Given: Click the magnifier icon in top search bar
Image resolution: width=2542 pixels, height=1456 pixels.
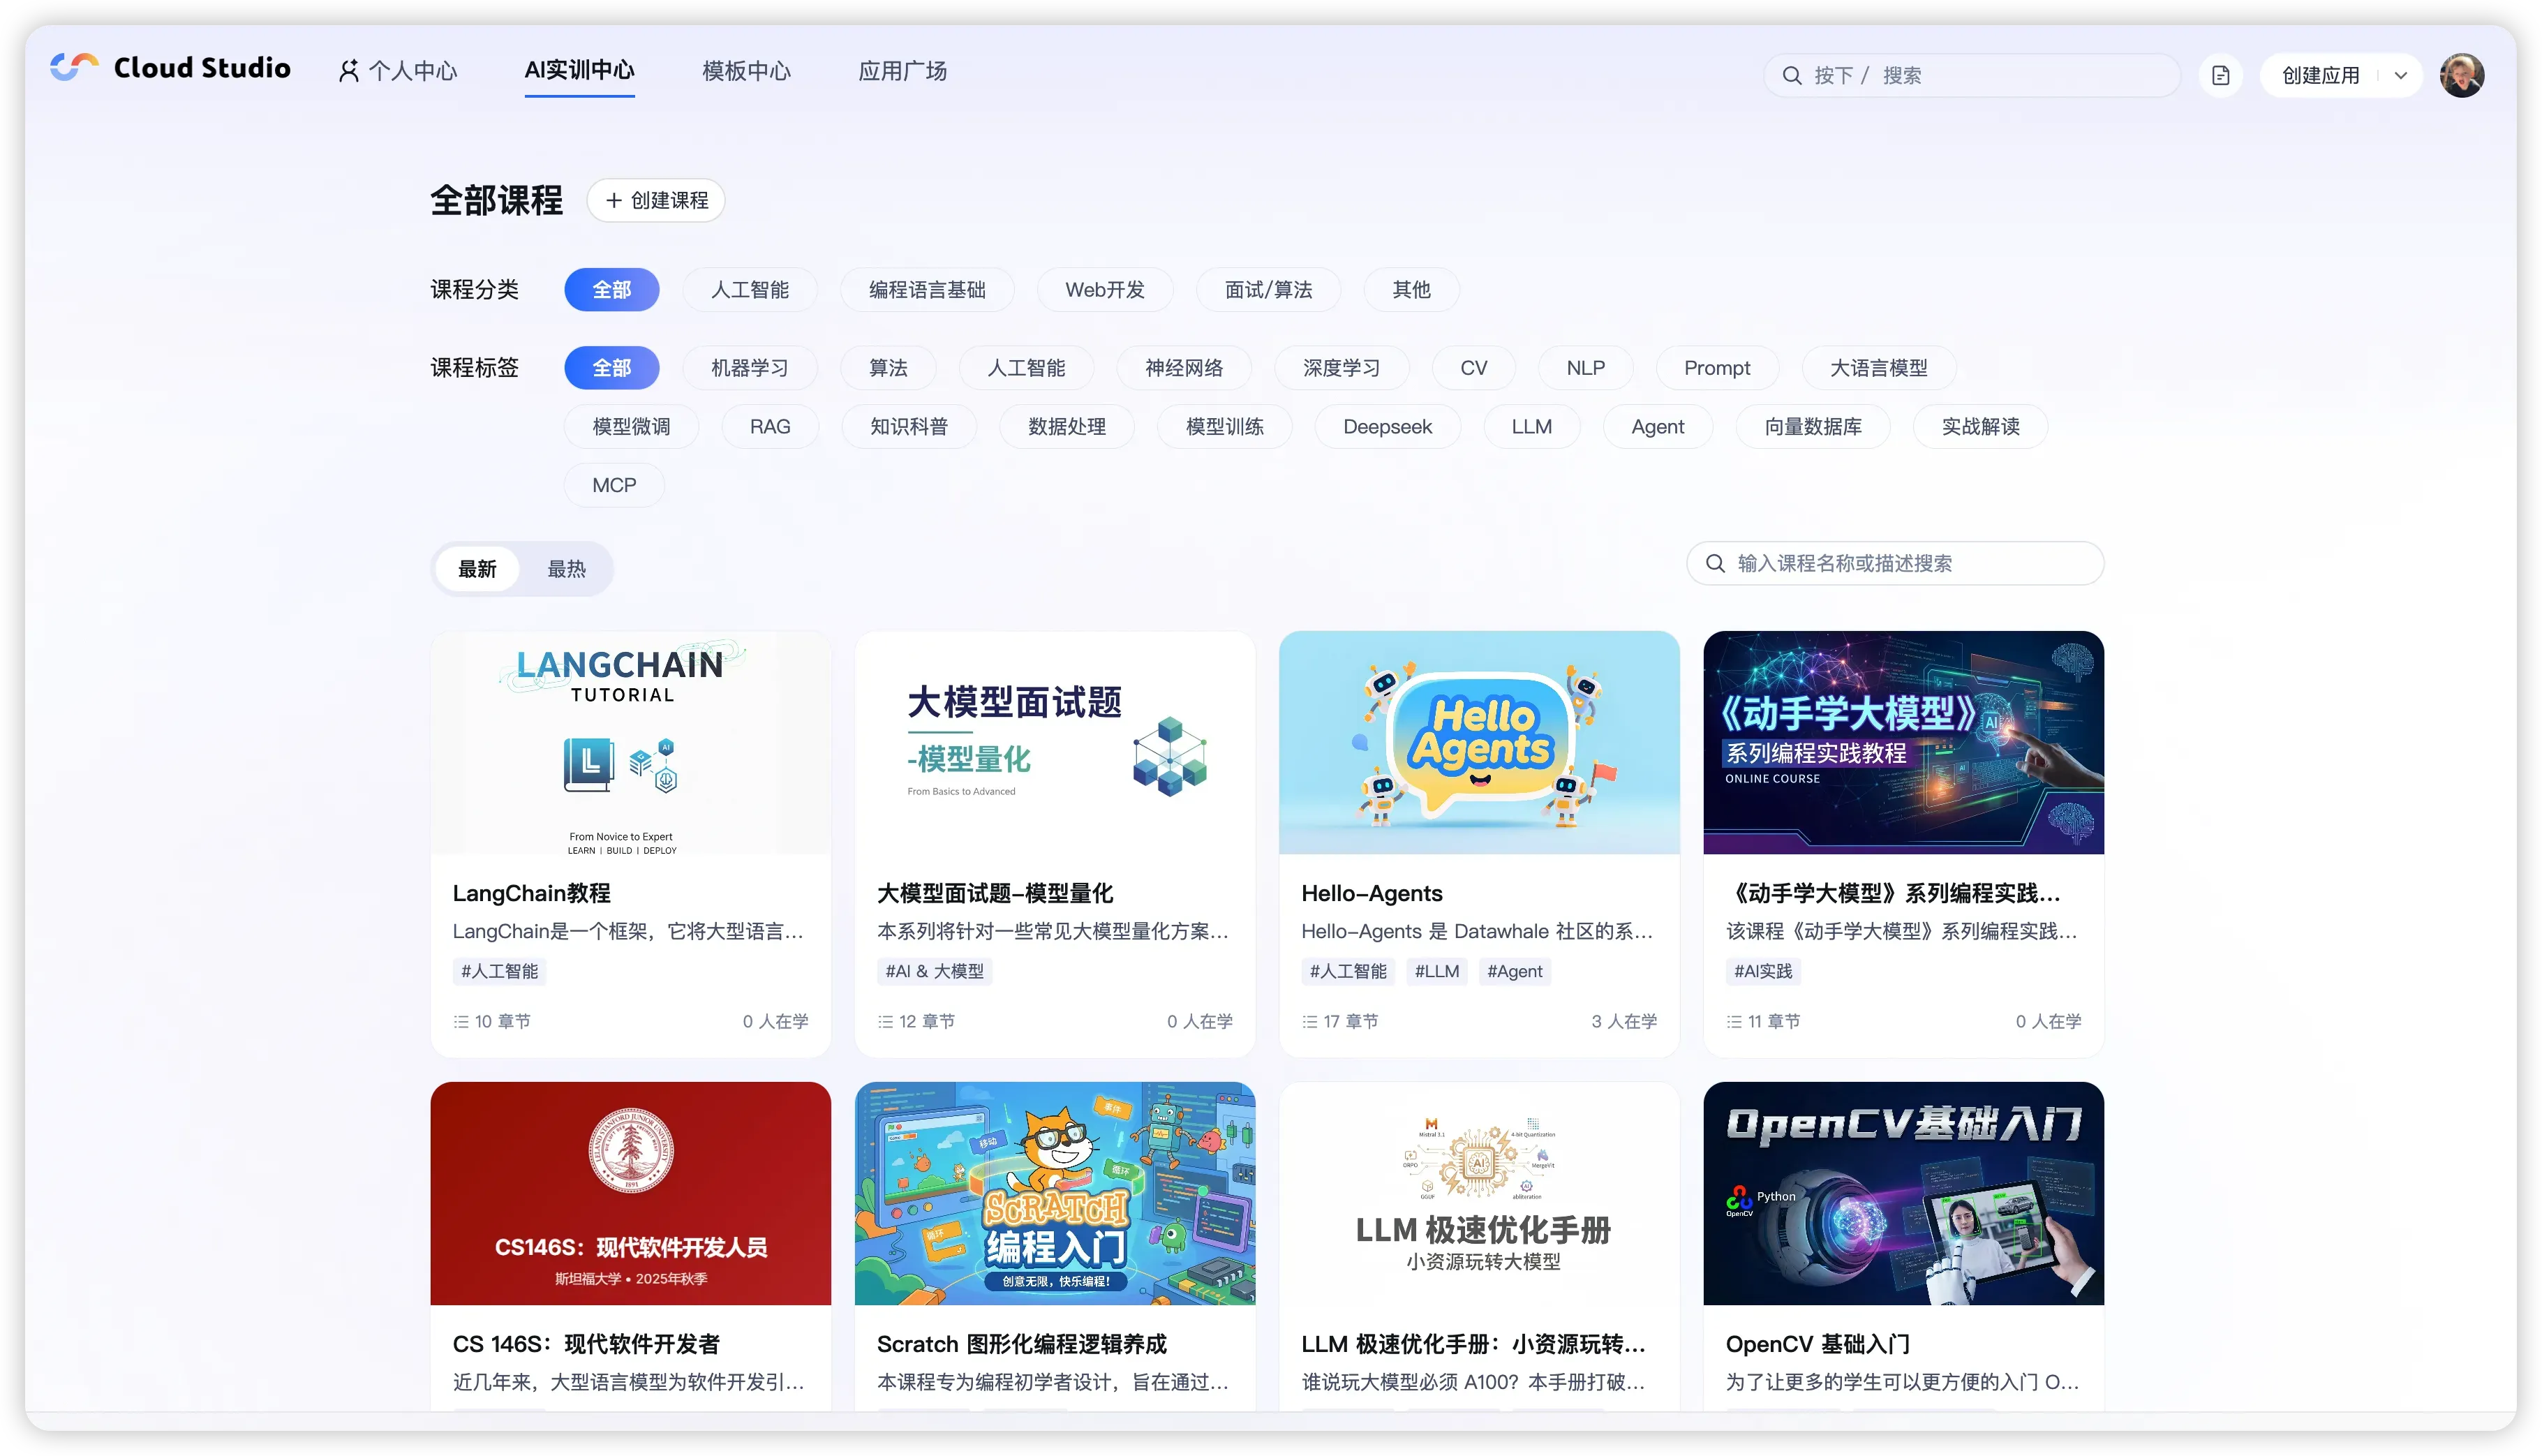Looking at the screenshot, I should coord(1792,76).
